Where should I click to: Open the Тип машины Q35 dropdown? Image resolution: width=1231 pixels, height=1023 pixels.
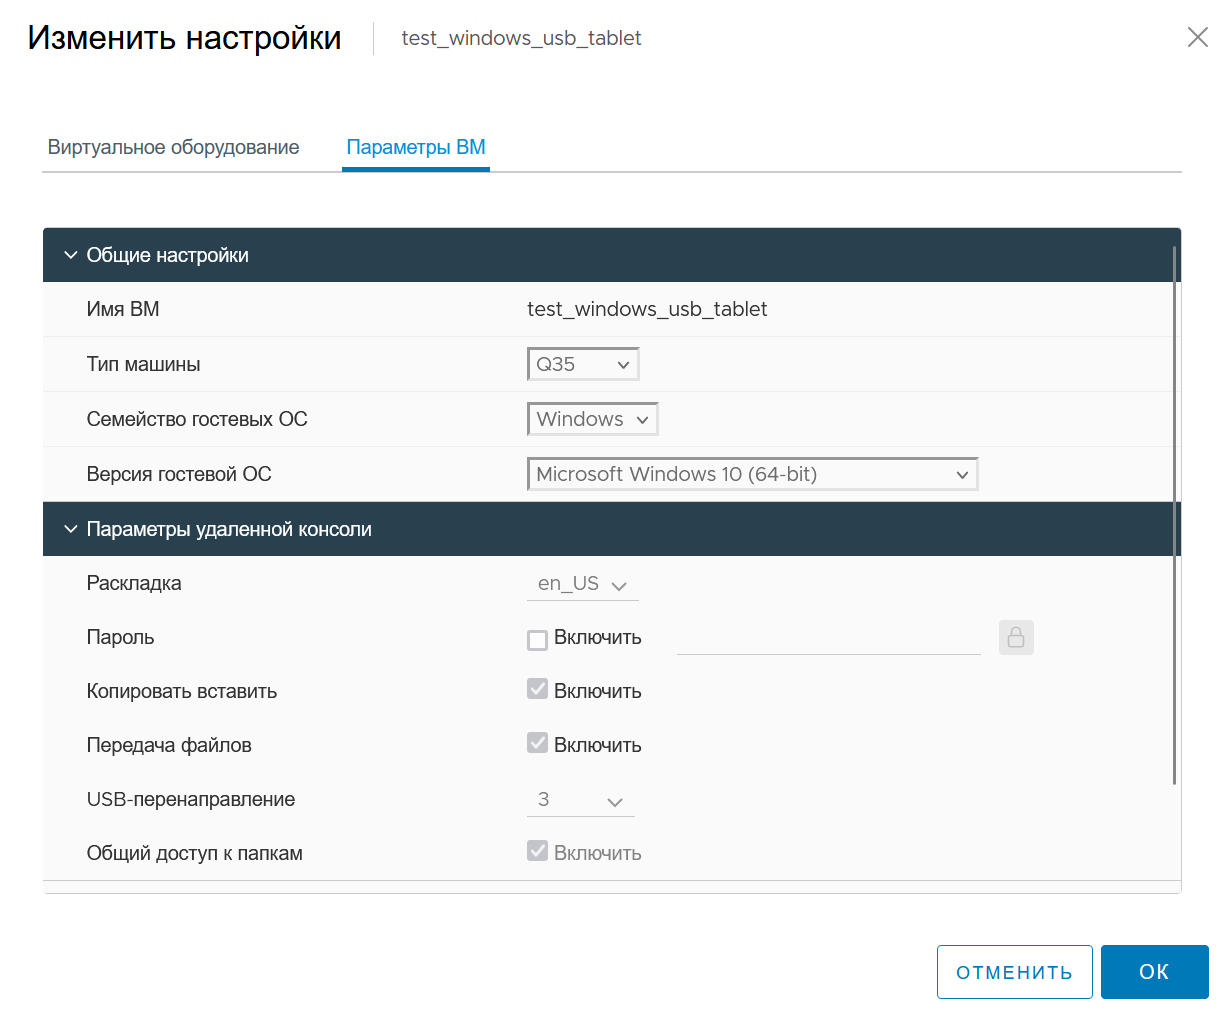[x=583, y=364]
